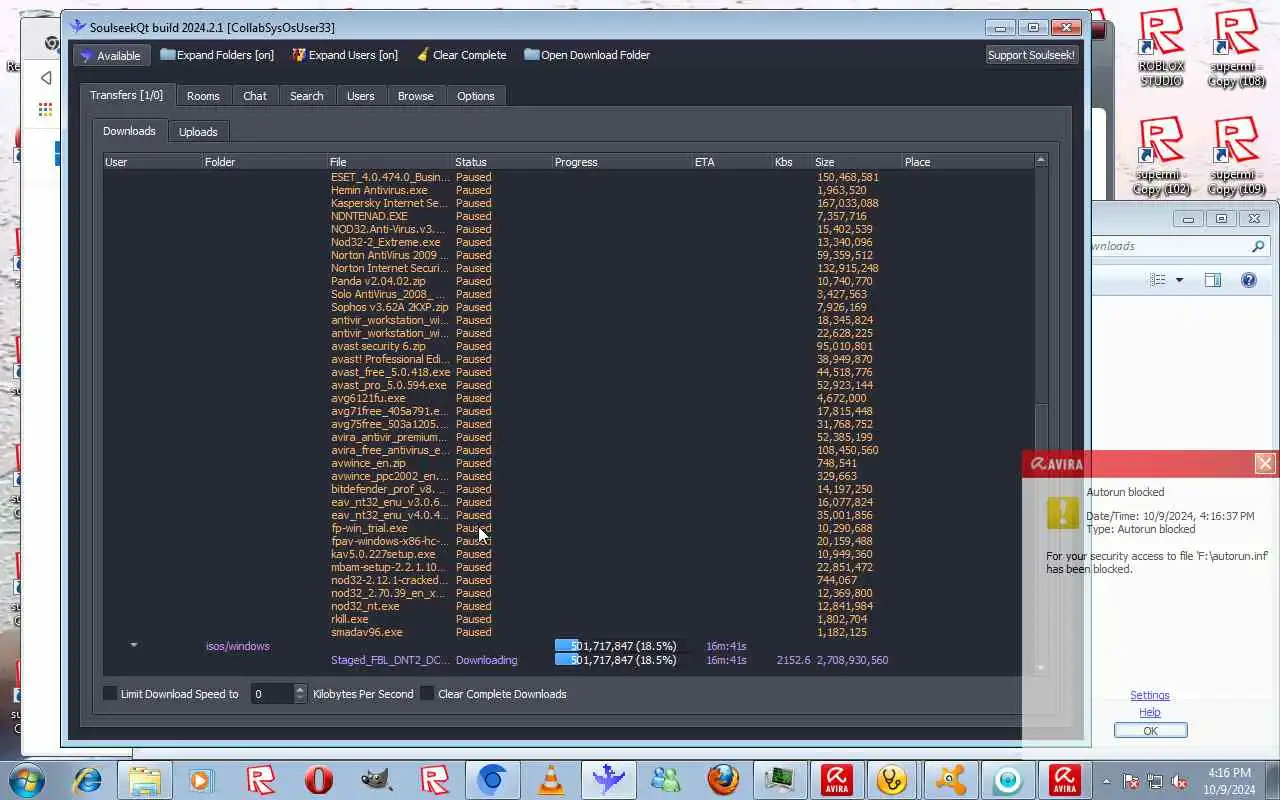Open the Options tab
This screenshot has height=800, width=1280.
[x=476, y=96]
